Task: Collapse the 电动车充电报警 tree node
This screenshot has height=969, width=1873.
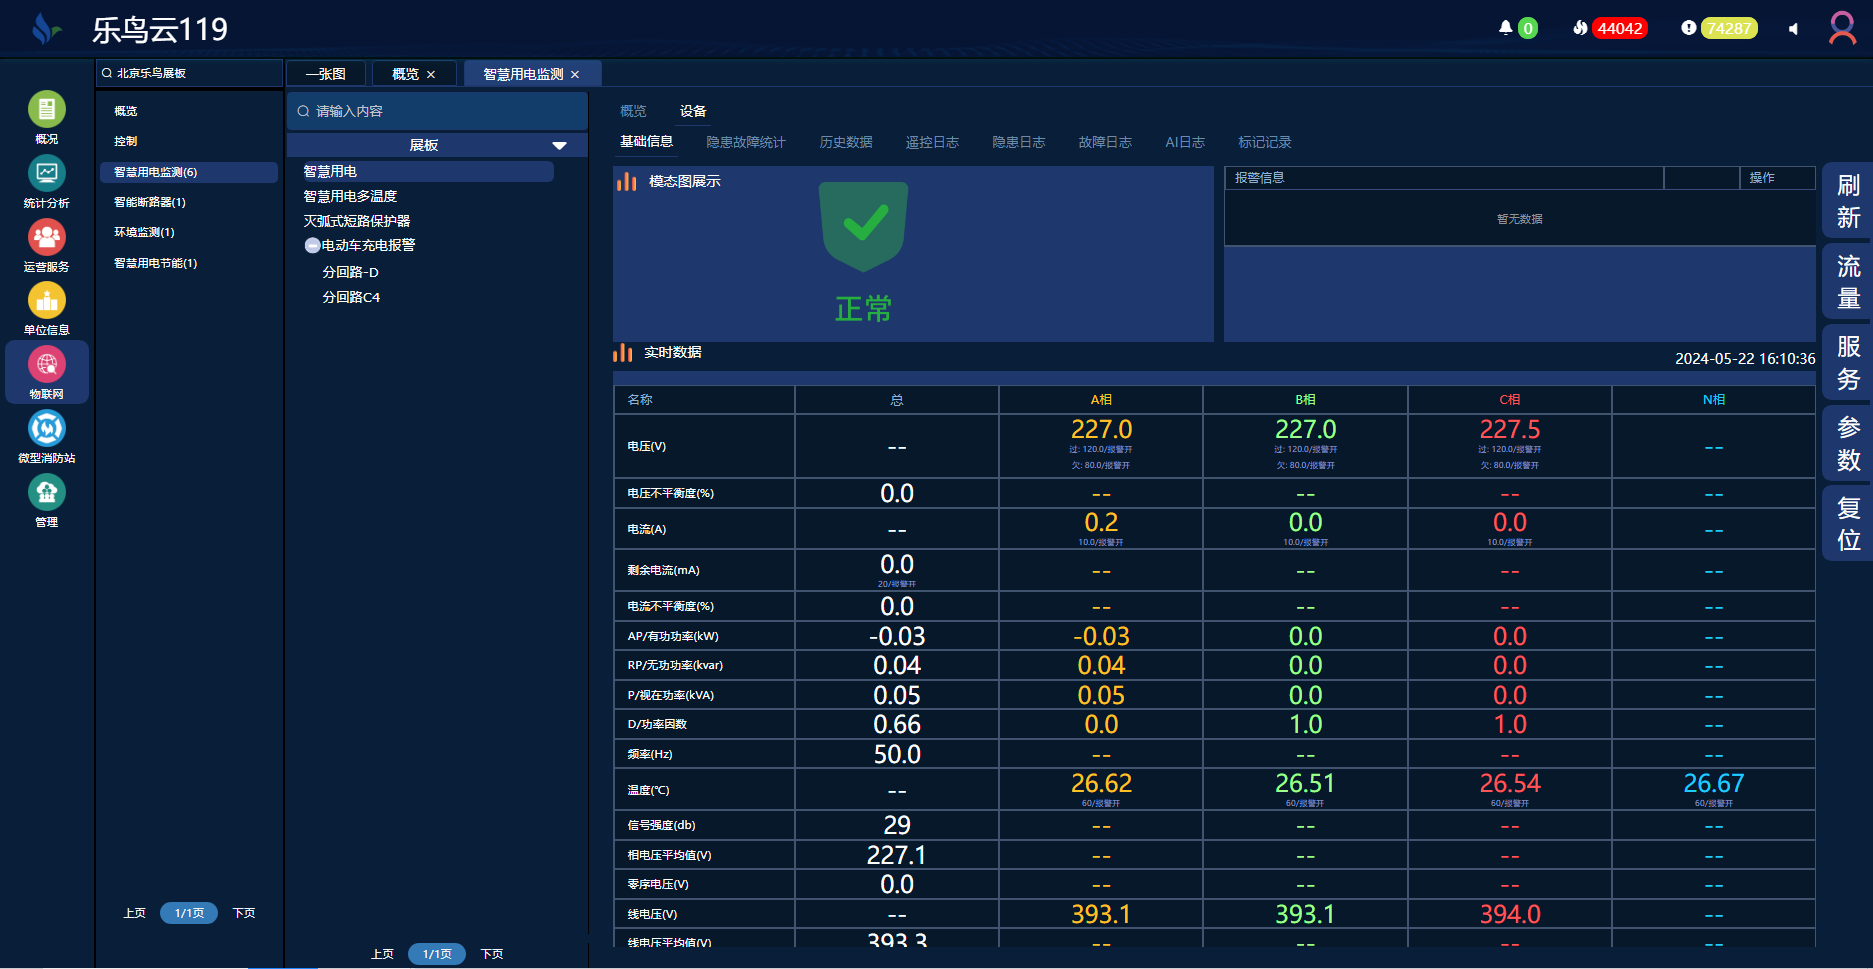Action: tap(312, 246)
